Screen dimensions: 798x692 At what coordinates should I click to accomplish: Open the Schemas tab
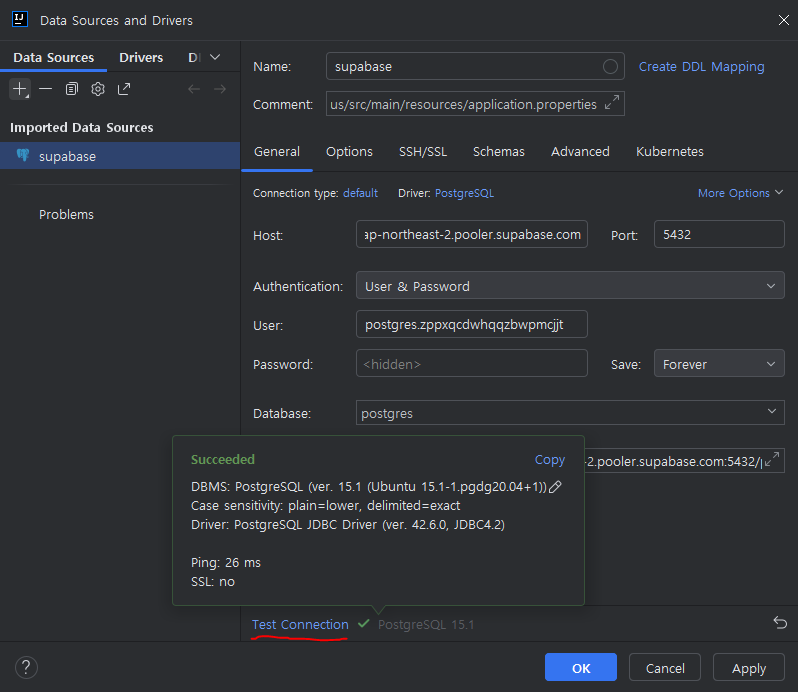point(499,152)
